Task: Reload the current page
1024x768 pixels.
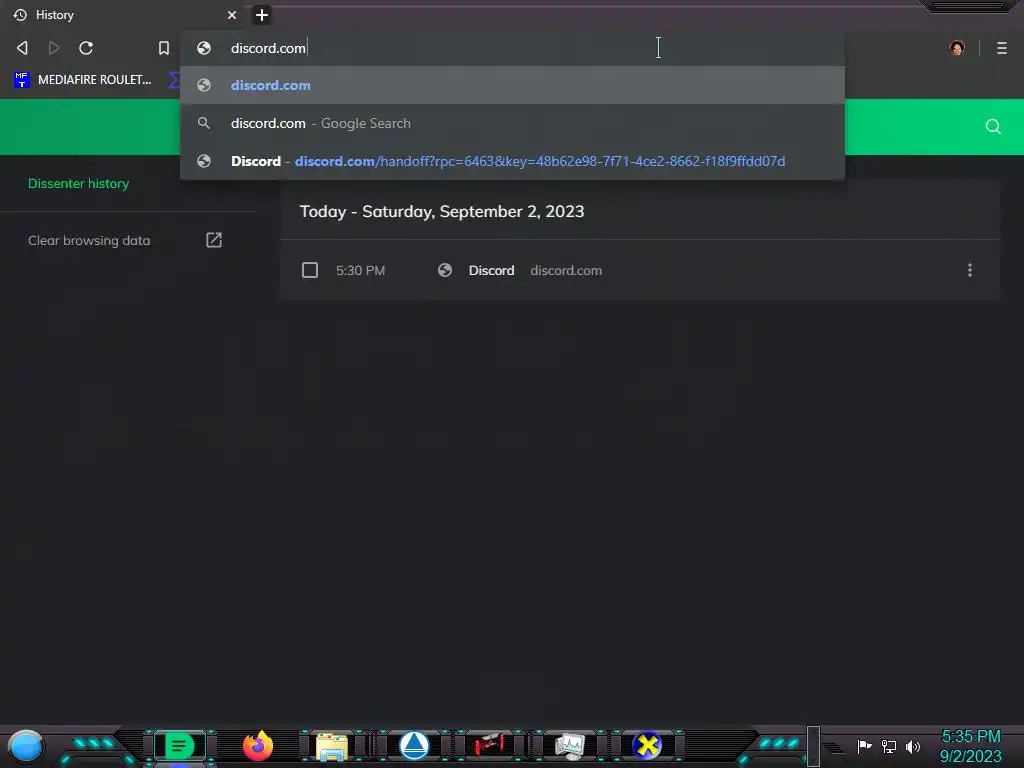Action: click(86, 48)
